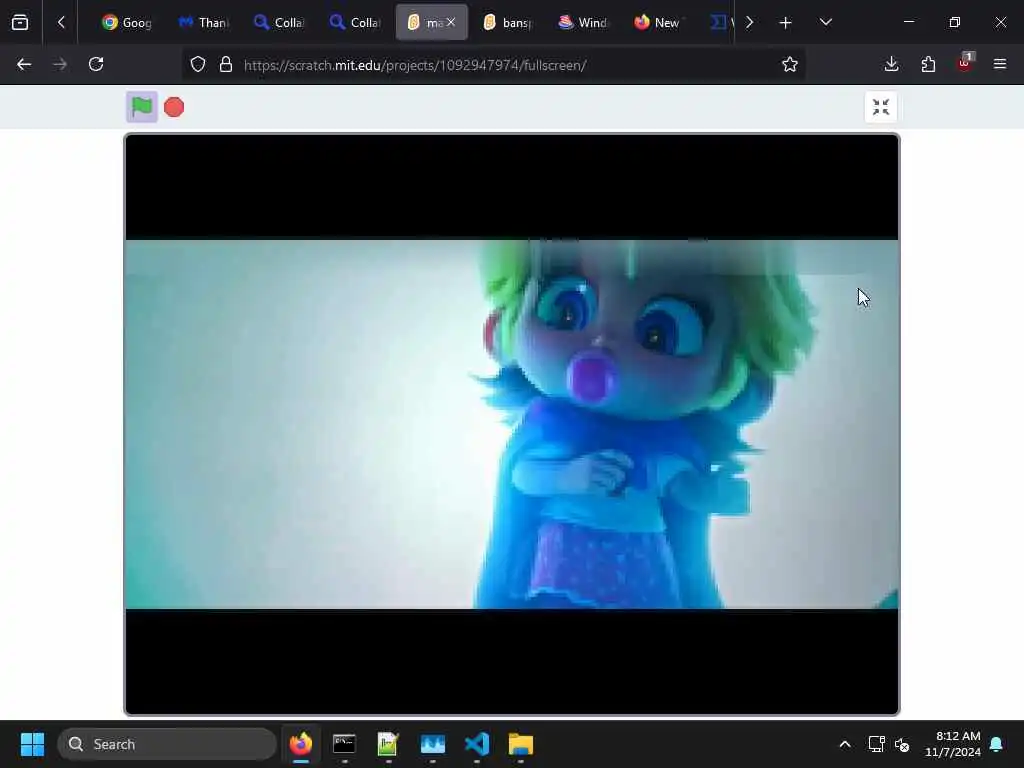Viewport: 1024px width, 768px height.
Task: Open Firefox application hamburger menu
Action: click(1000, 65)
